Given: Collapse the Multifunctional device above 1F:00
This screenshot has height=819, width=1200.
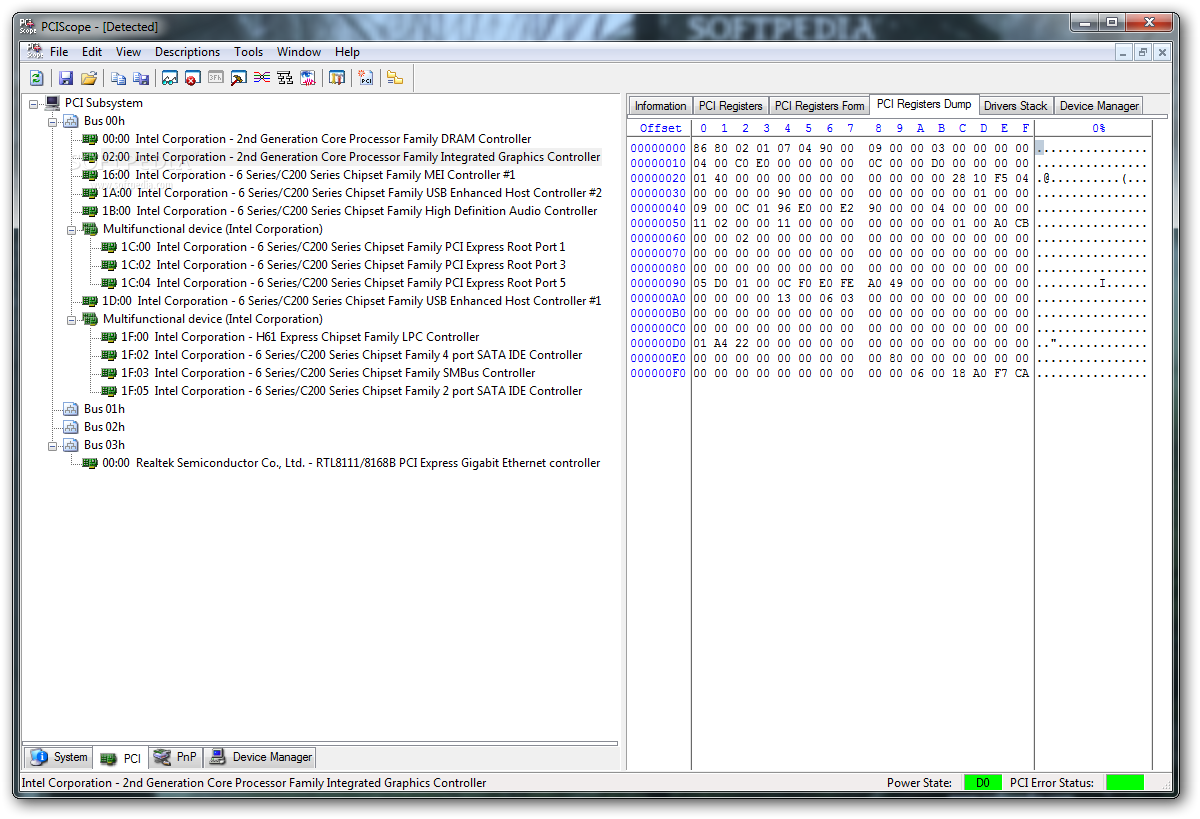Looking at the screenshot, I should point(72,319).
